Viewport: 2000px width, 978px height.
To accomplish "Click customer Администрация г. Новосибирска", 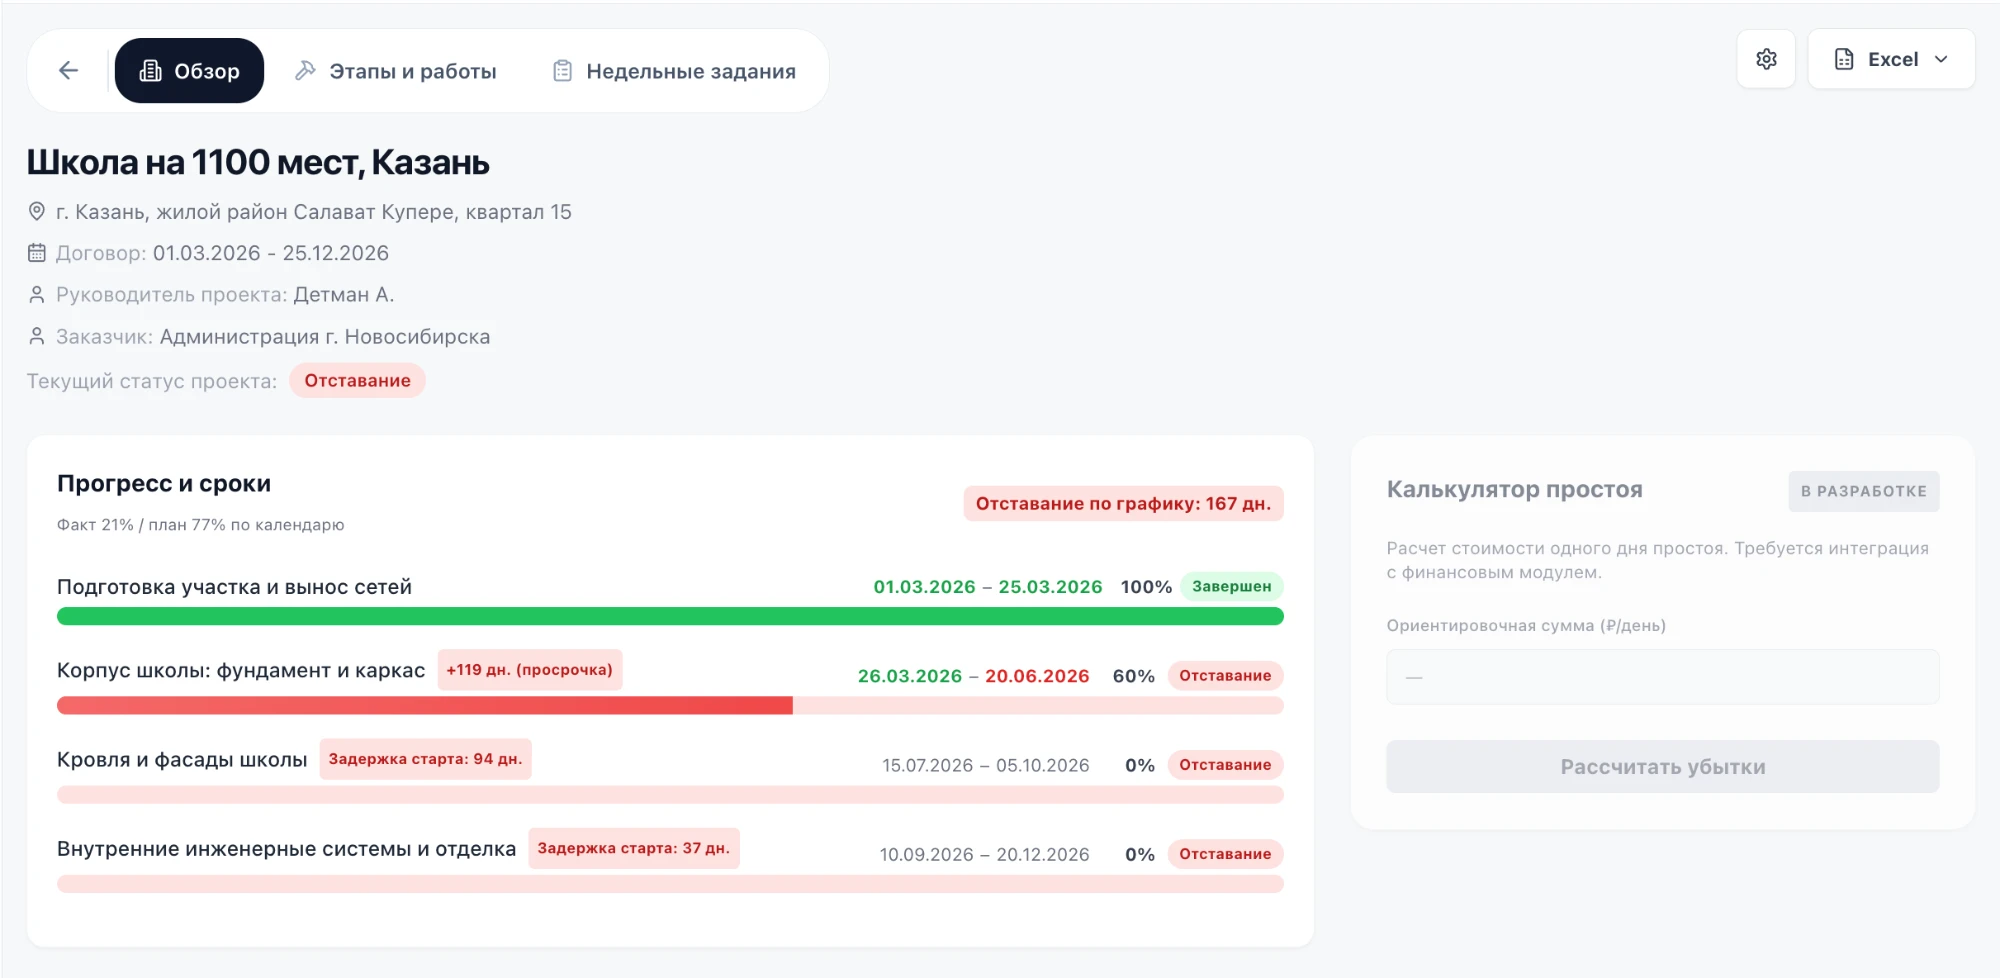I will click(x=325, y=337).
